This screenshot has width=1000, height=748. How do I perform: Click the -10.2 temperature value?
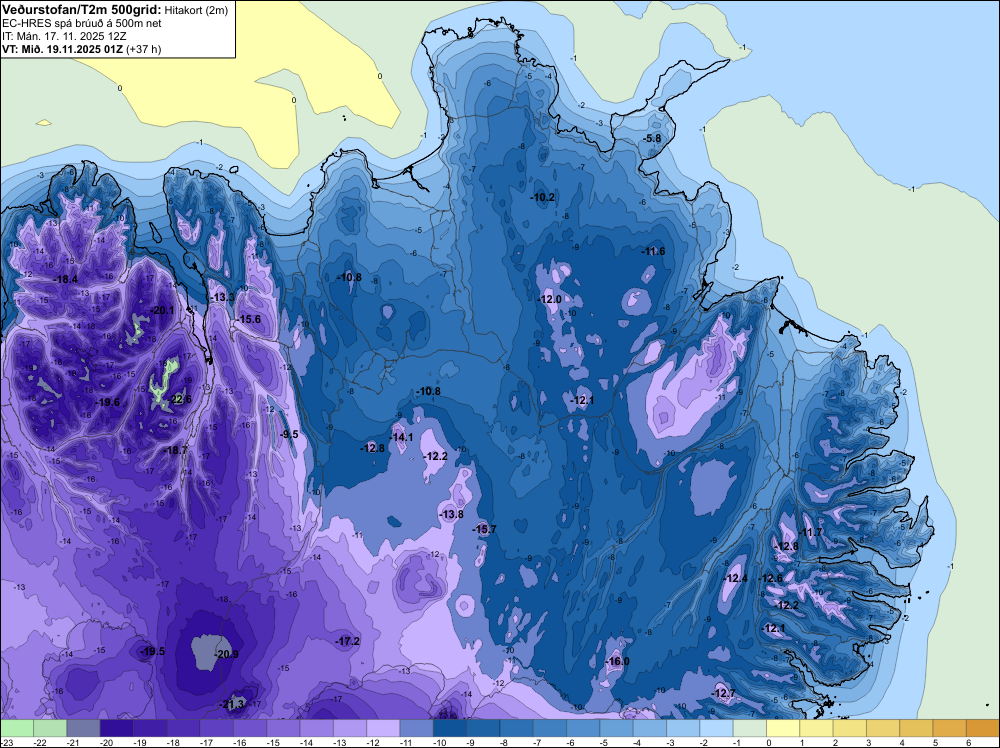coord(543,198)
